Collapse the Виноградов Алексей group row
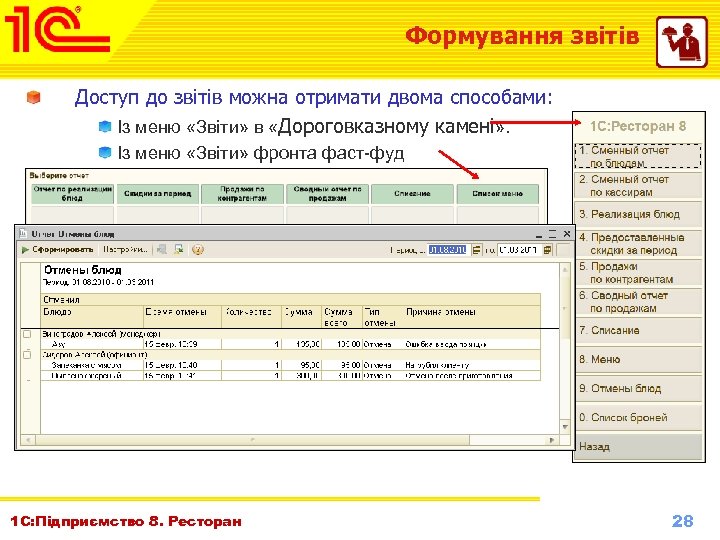Image resolution: width=720 pixels, height=540 pixels. click(27, 334)
